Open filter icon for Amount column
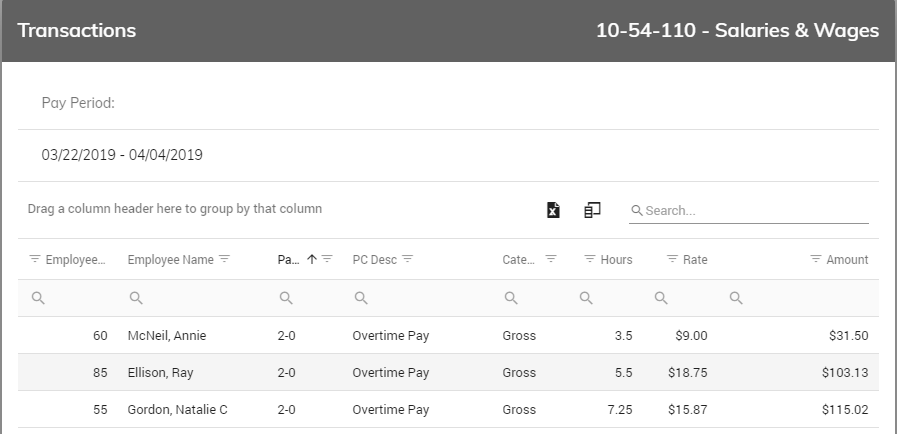Viewport: 897px width, 434px height. click(816, 259)
